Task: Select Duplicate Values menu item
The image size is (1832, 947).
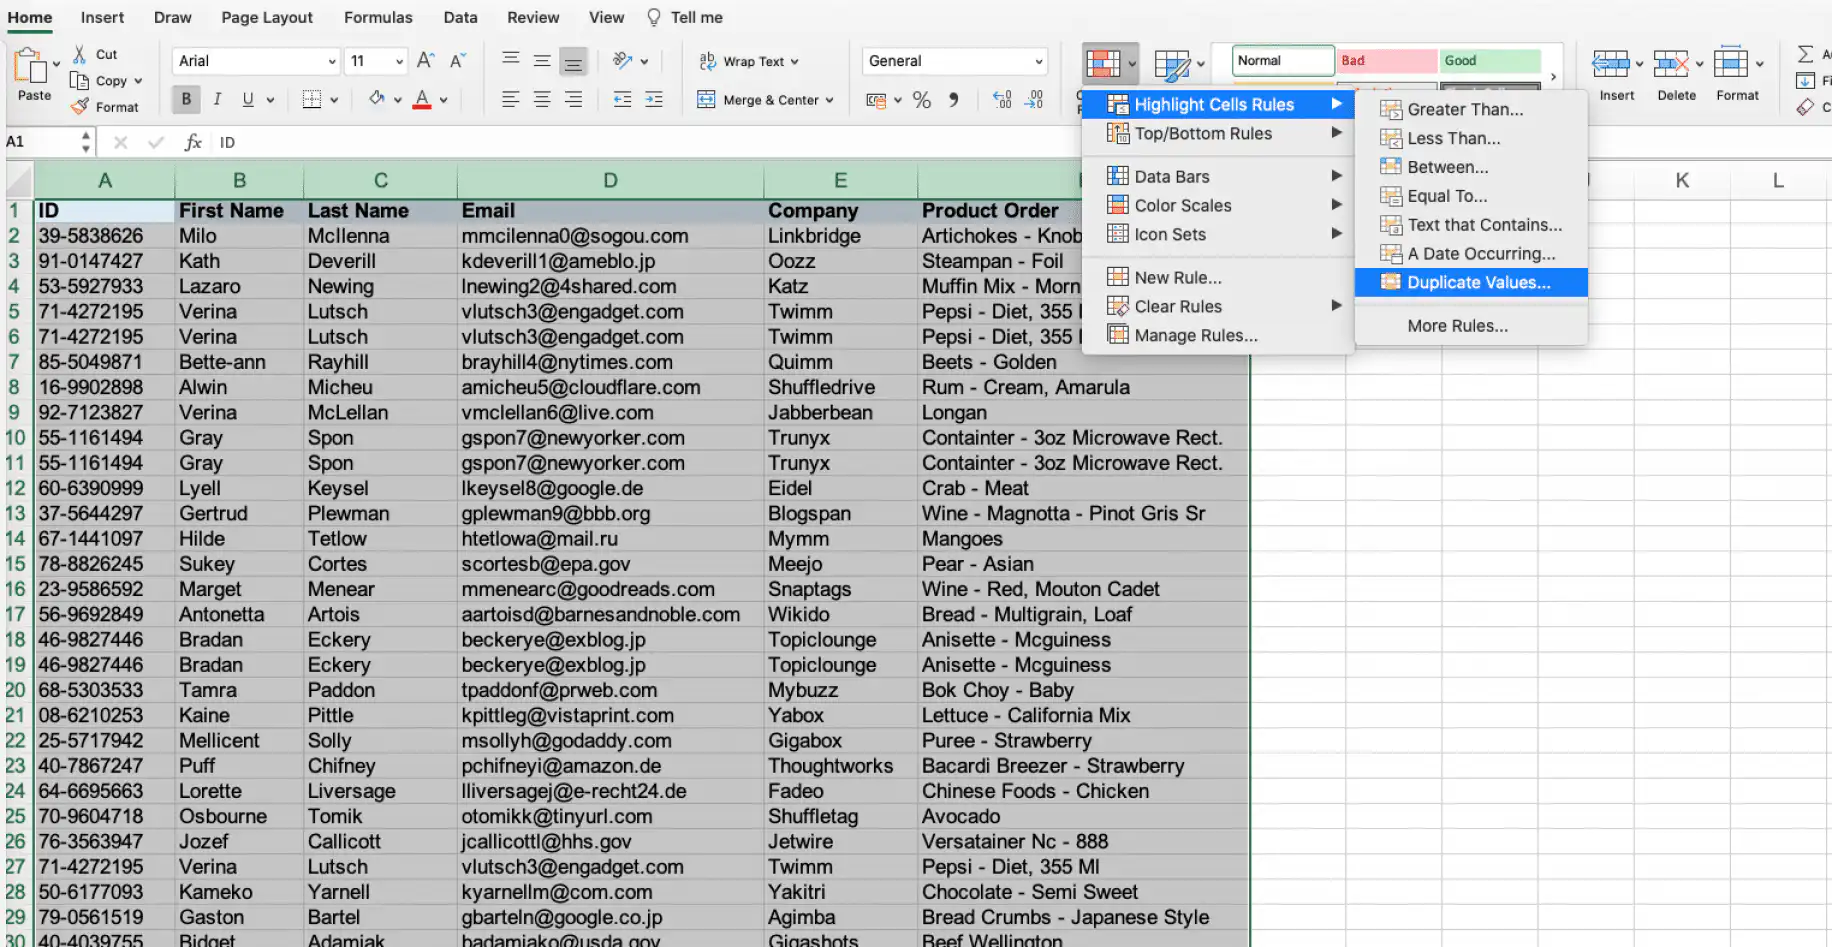Action: [1470, 282]
